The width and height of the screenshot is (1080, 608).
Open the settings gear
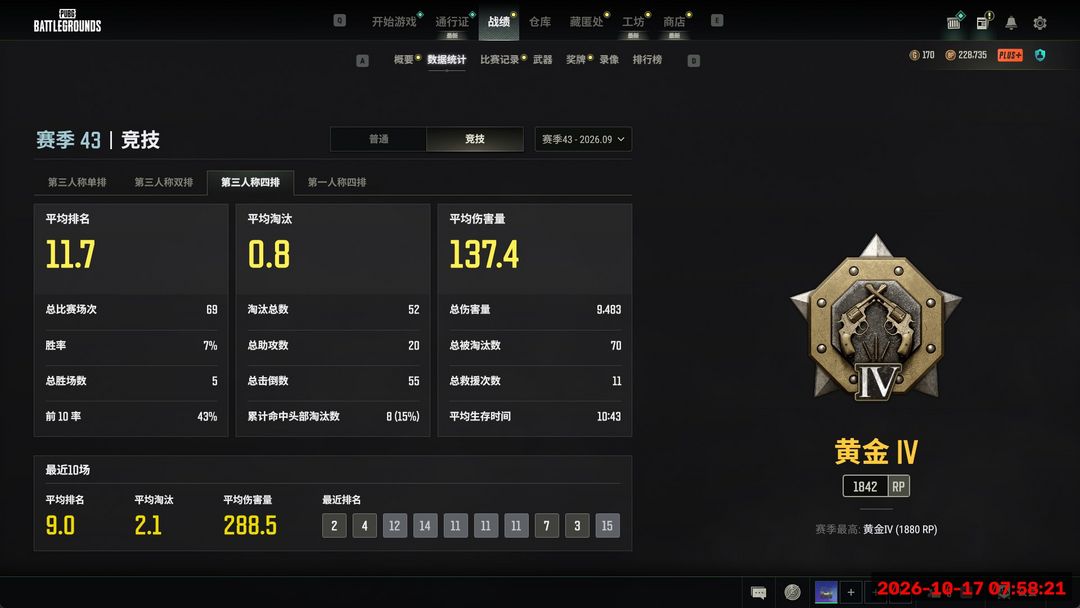coord(1040,23)
